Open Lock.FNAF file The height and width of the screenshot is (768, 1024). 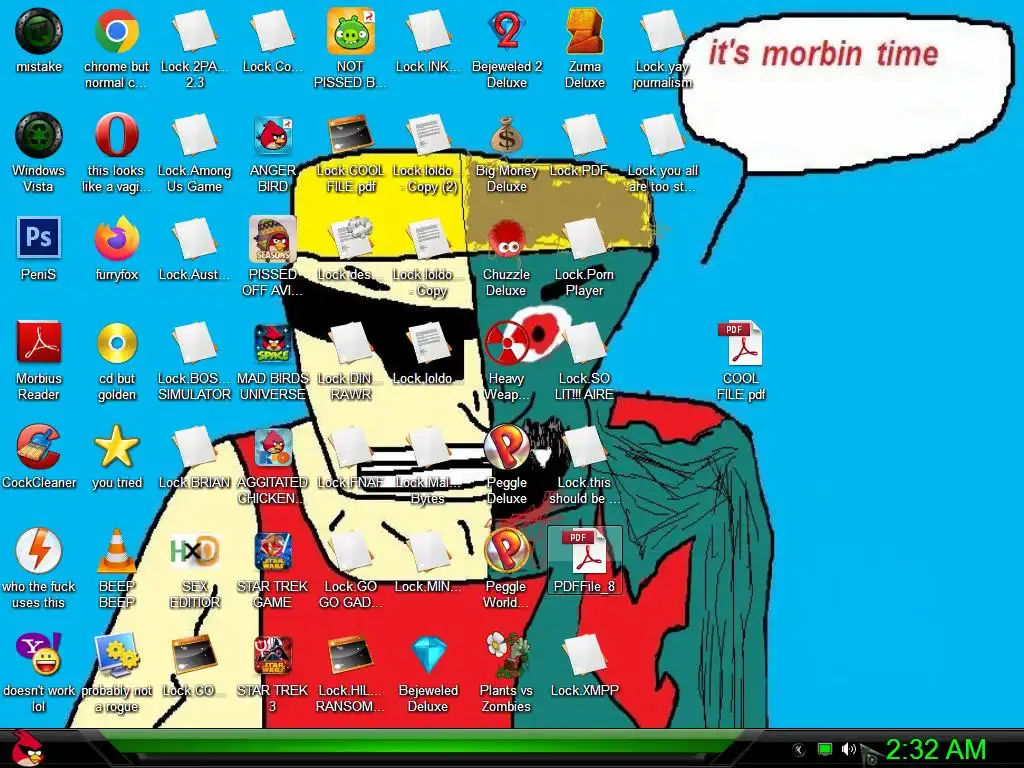[x=351, y=447]
